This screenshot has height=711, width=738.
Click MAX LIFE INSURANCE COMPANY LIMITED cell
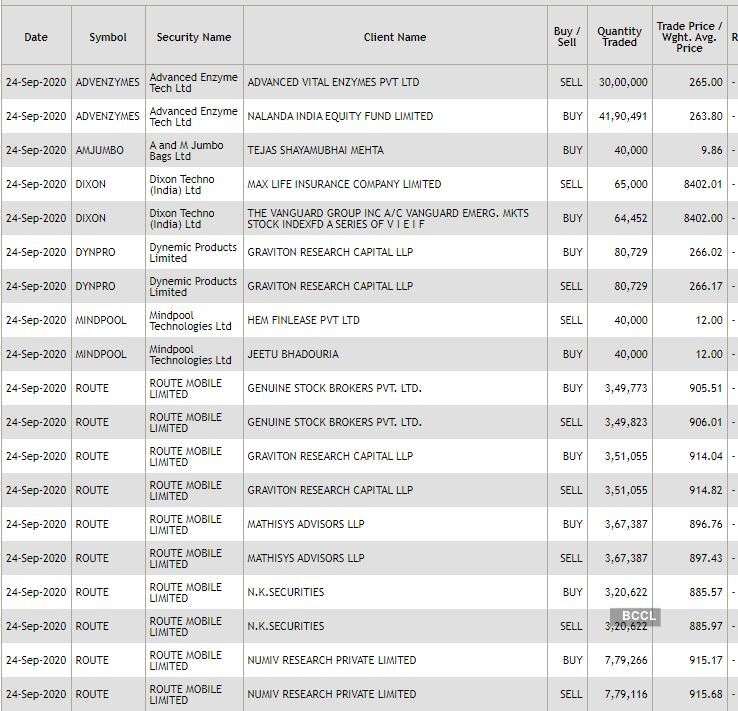click(x=345, y=184)
